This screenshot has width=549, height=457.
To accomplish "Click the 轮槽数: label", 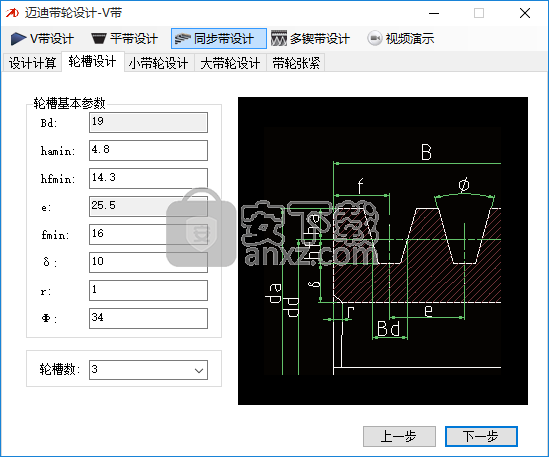I will (60, 369).
